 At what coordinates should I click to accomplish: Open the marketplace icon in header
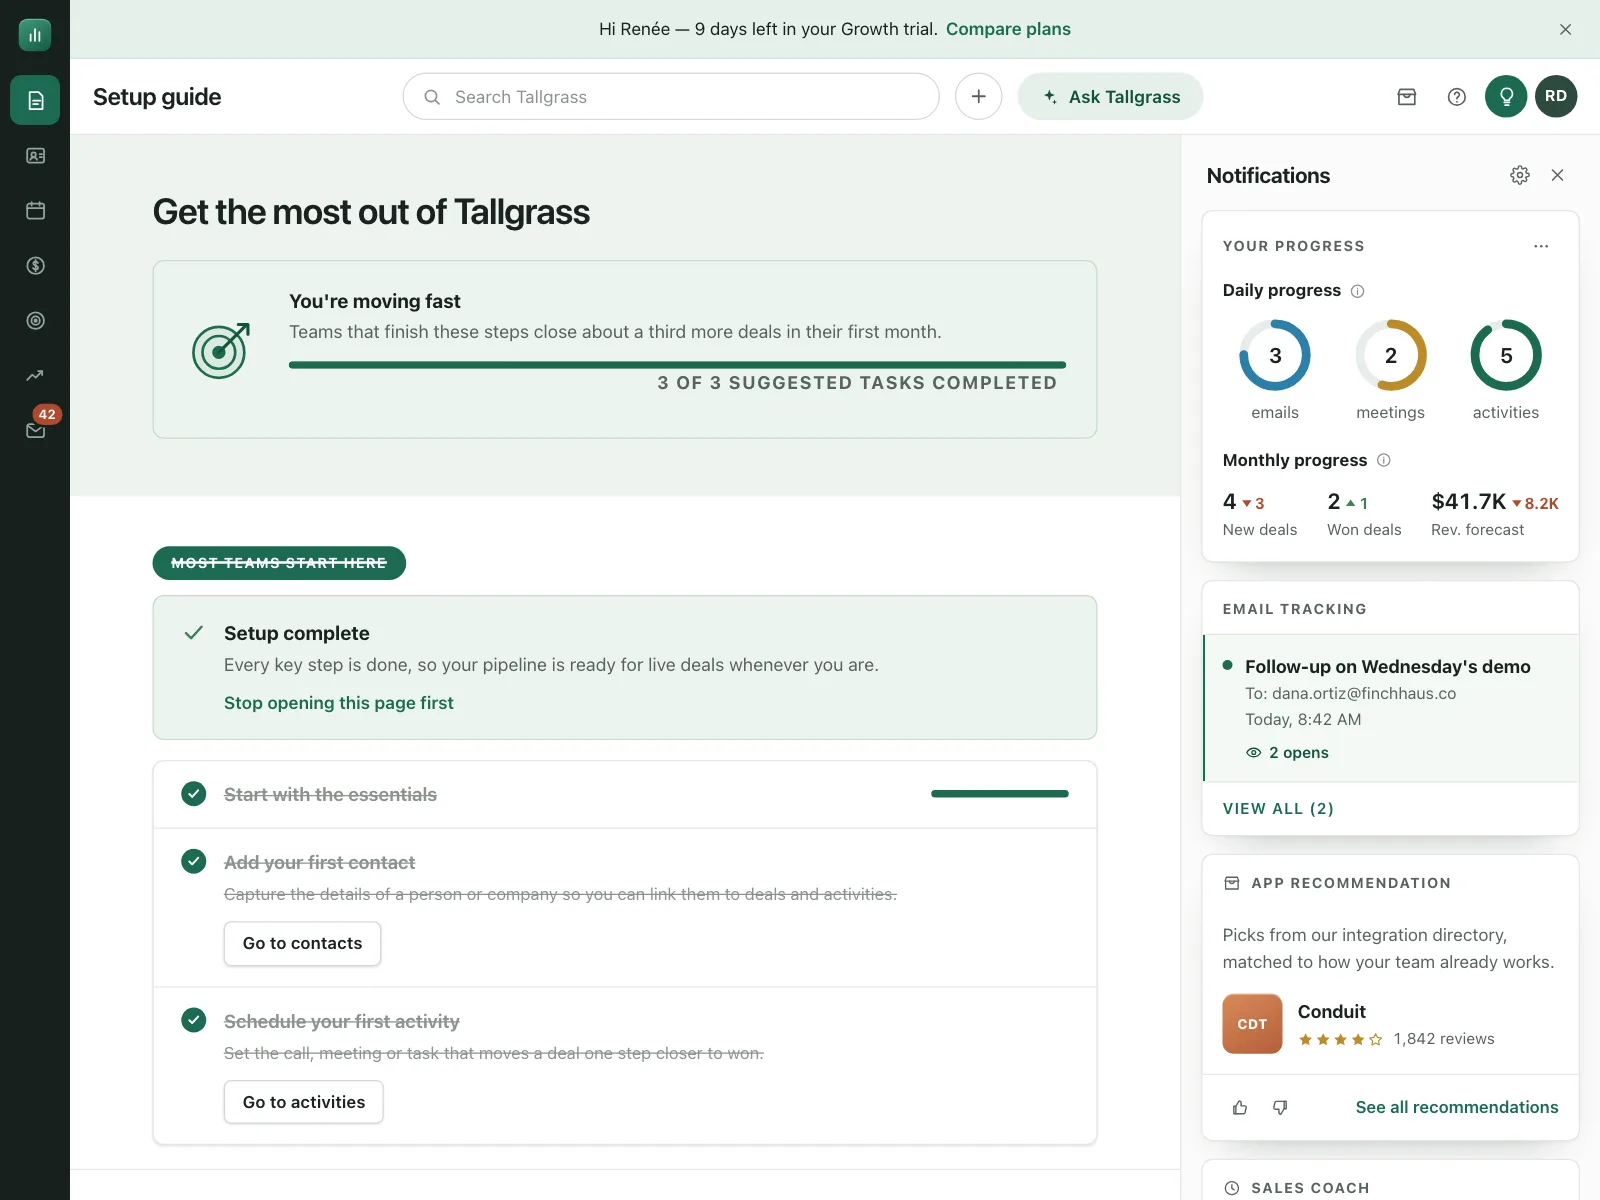click(1407, 97)
